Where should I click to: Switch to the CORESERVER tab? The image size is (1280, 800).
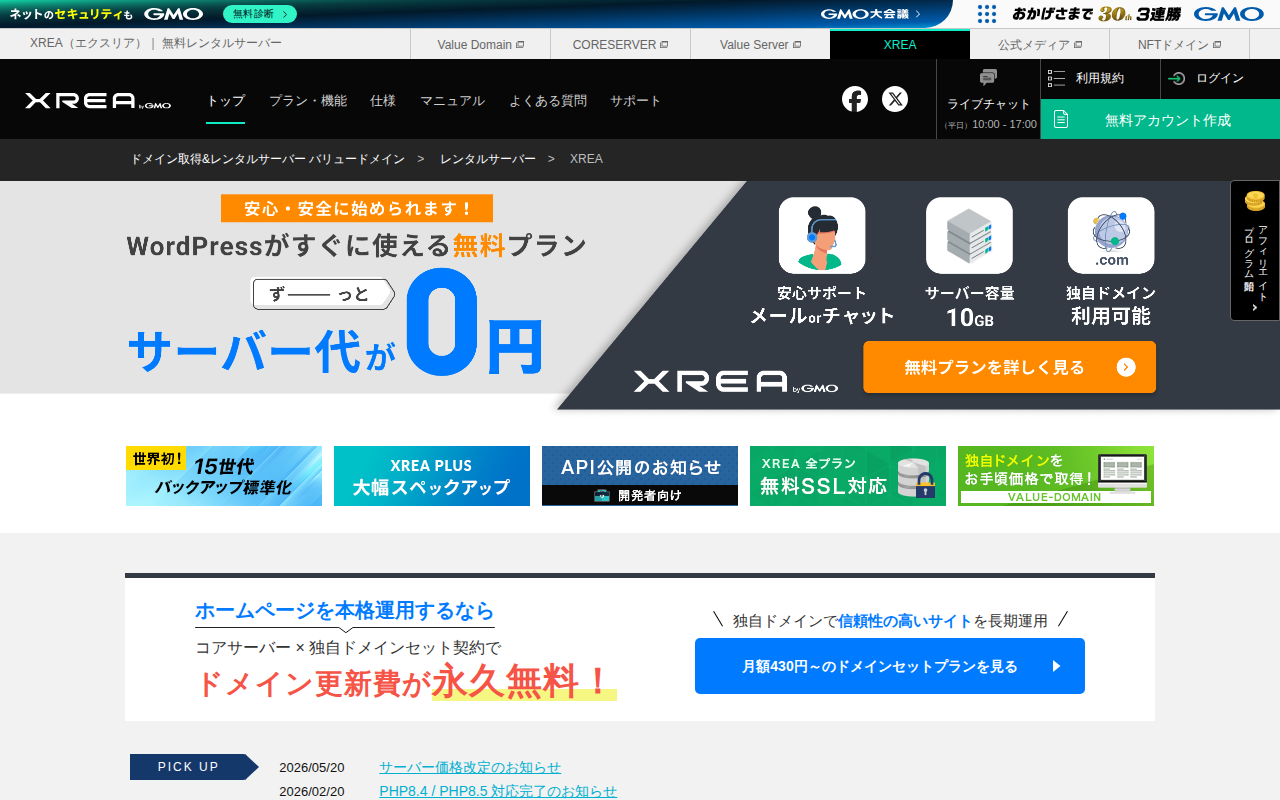(620, 45)
